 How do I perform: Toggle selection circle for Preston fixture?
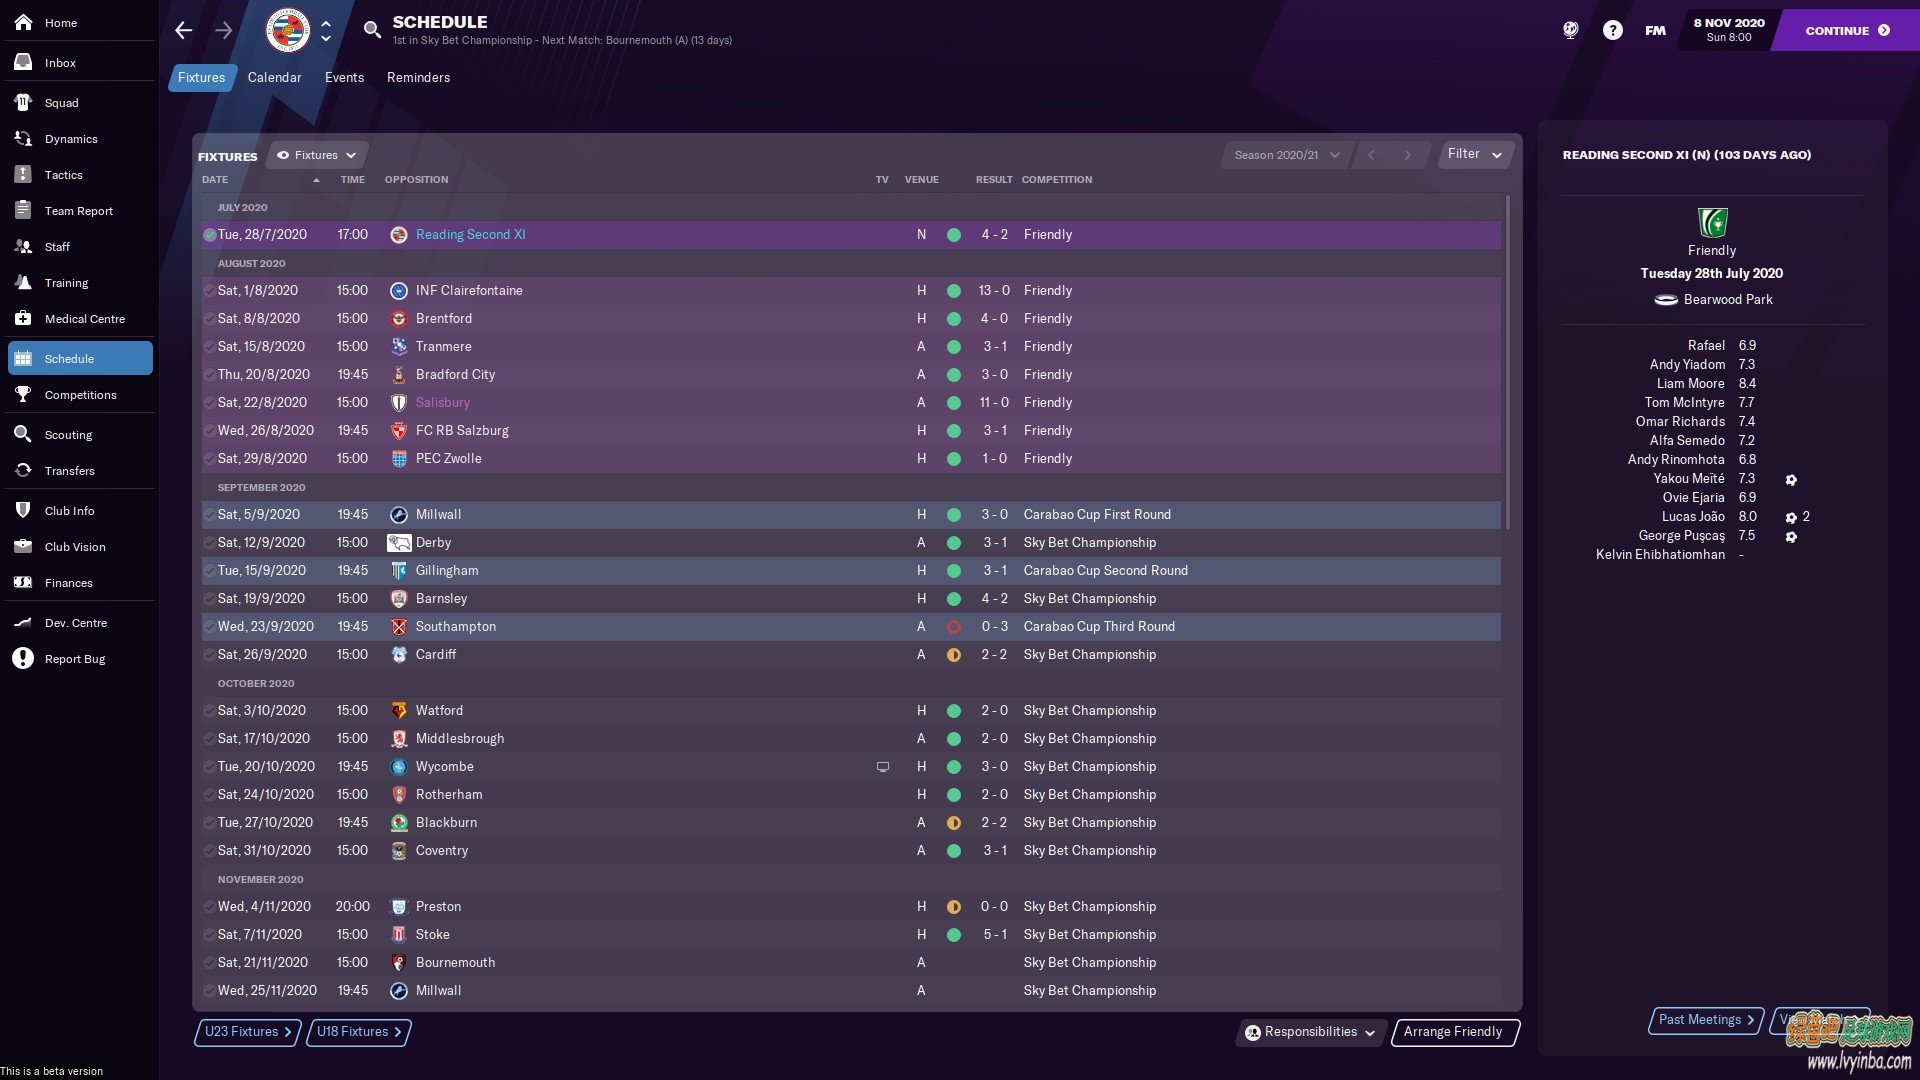coord(210,906)
